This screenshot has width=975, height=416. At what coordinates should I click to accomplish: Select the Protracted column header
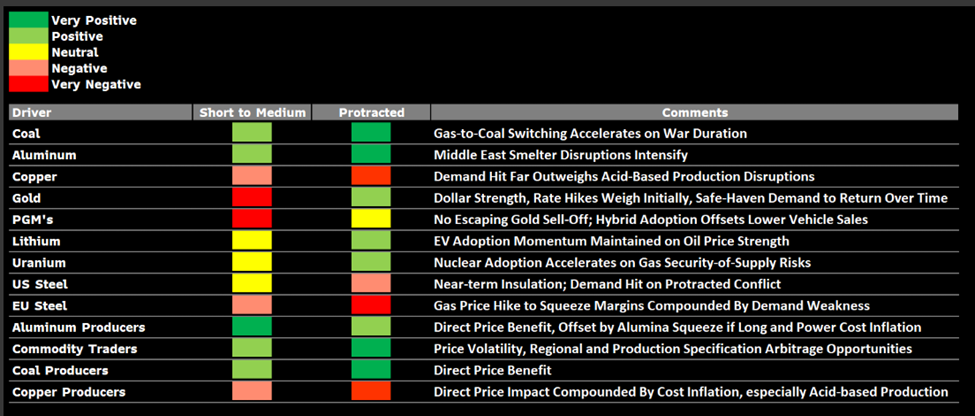pyautogui.click(x=371, y=113)
